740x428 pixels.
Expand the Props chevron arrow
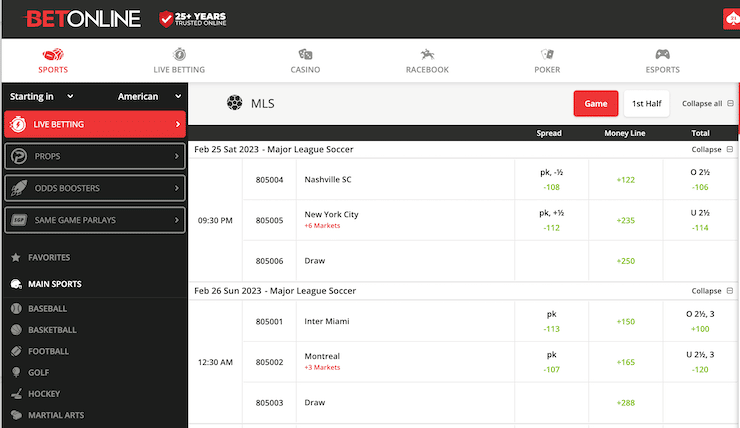coord(177,156)
